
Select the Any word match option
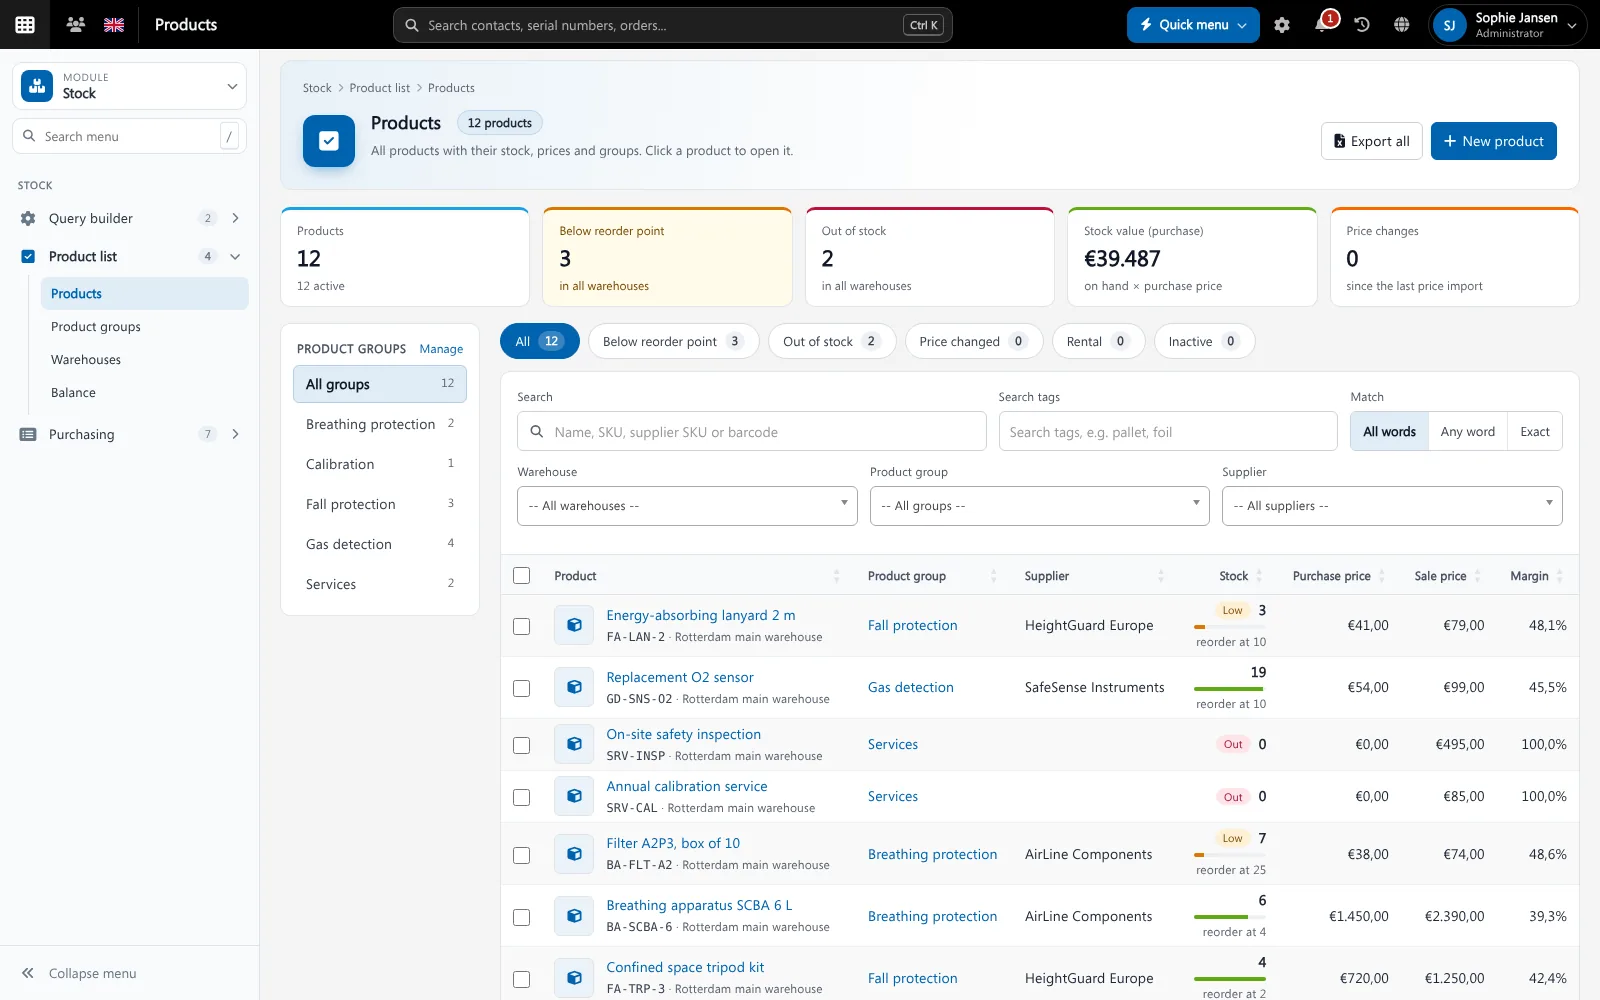pos(1467,432)
